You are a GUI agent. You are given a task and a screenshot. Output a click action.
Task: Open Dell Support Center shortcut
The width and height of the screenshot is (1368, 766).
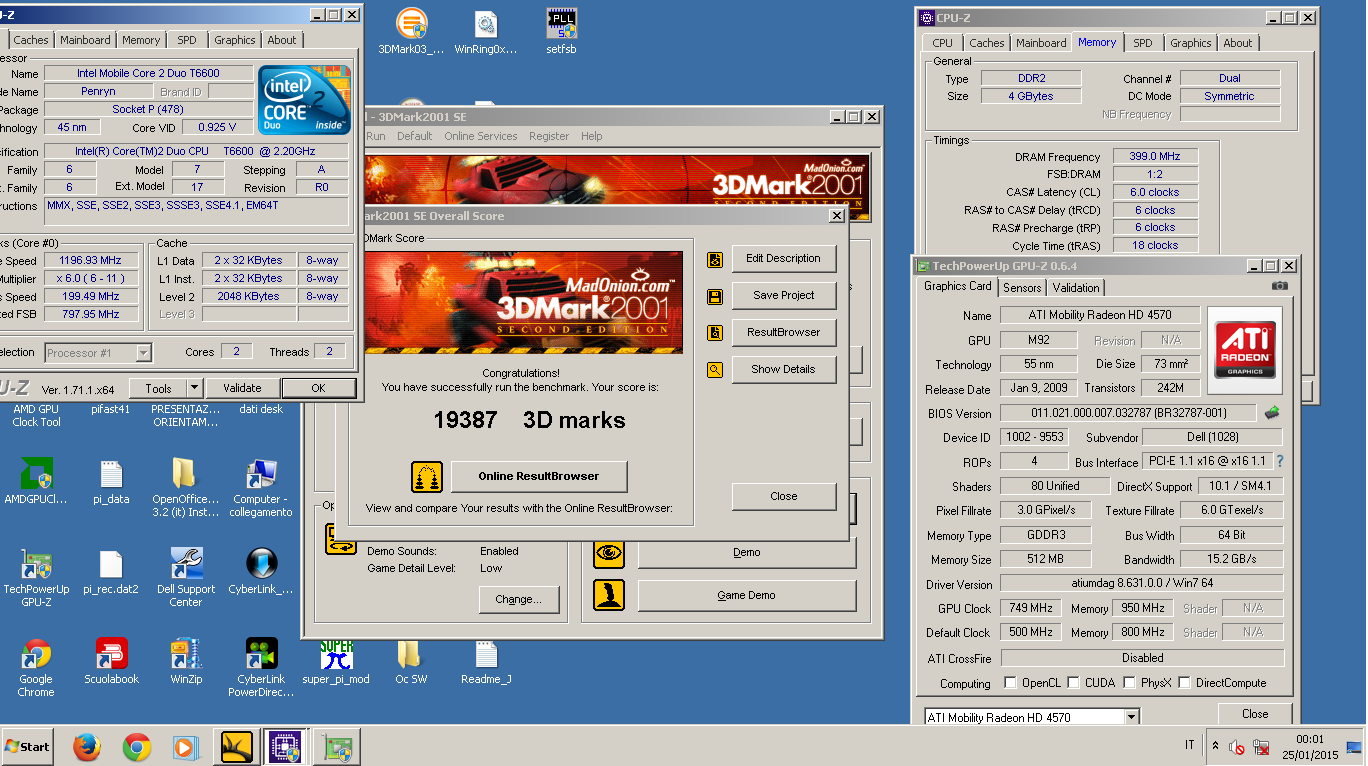click(186, 577)
